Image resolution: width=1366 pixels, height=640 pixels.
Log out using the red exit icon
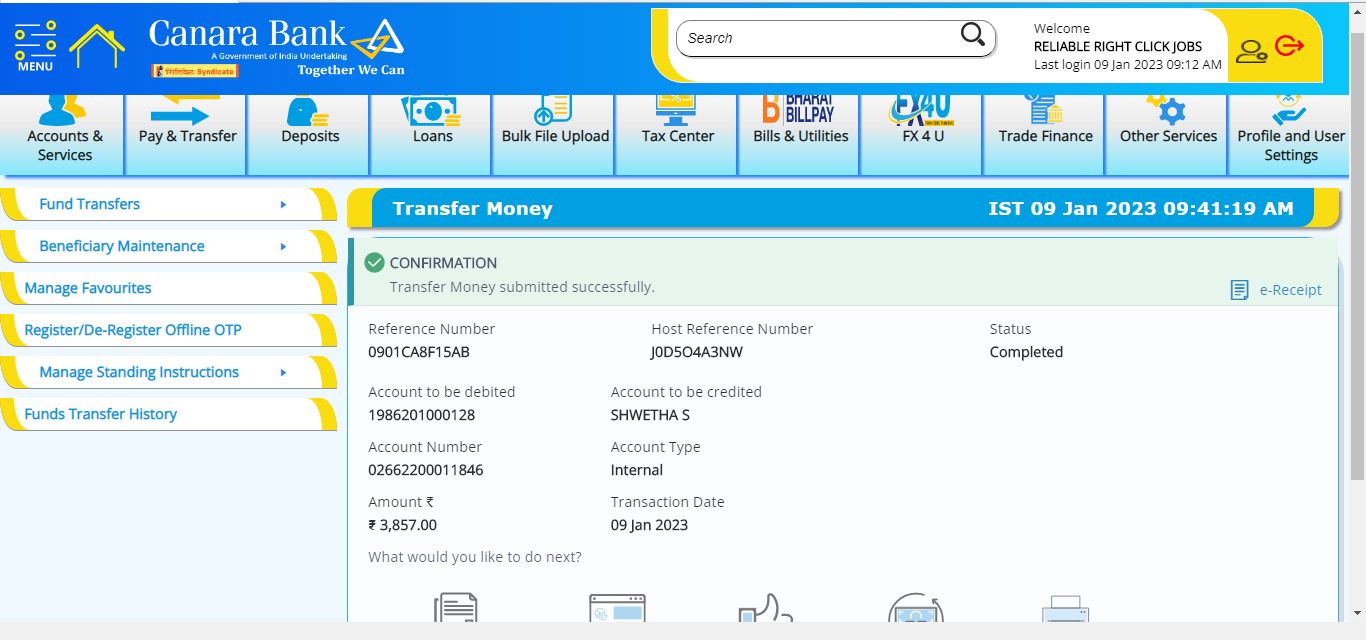(1290, 46)
